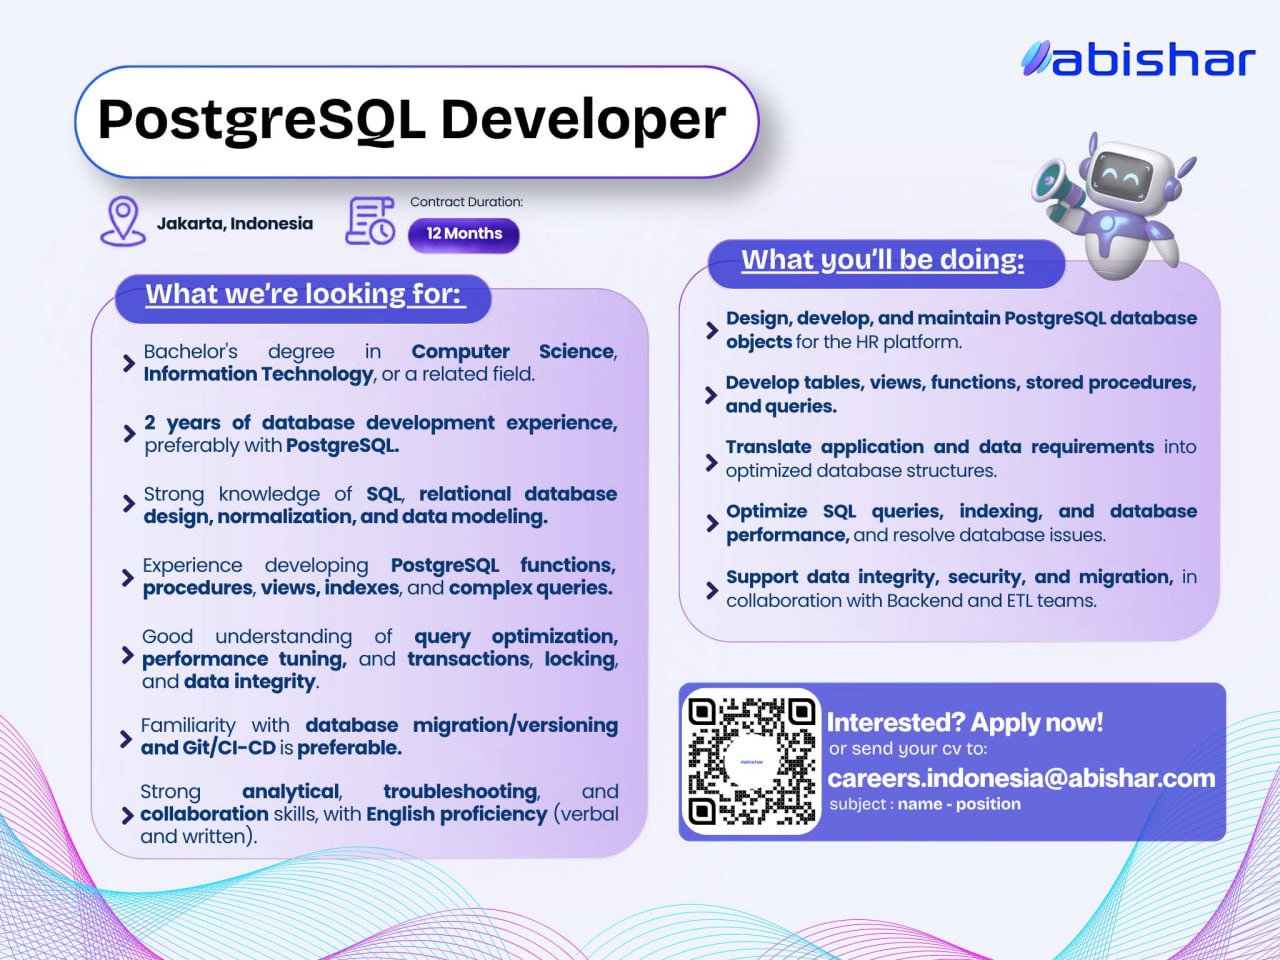Image resolution: width=1280 pixels, height=960 pixels.
Task: Click the chevron beside Optimize SQL queries item
Action: pos(712,523)
